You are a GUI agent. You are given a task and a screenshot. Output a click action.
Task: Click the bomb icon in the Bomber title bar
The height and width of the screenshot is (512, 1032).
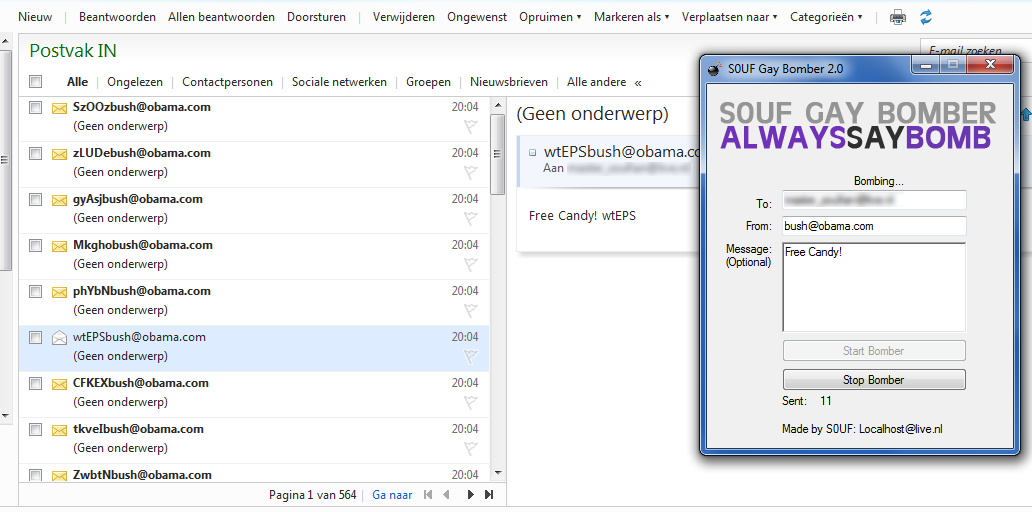pos(713,68)
